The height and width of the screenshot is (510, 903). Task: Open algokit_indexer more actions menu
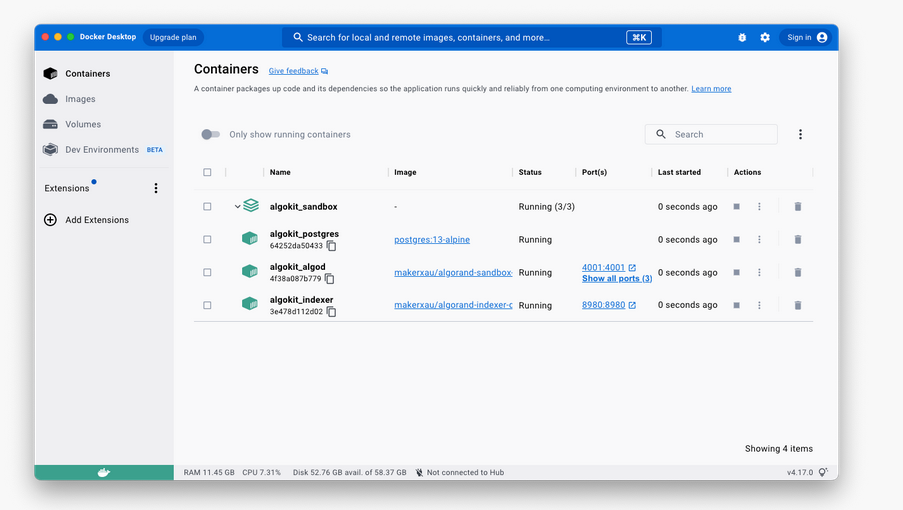759,305
